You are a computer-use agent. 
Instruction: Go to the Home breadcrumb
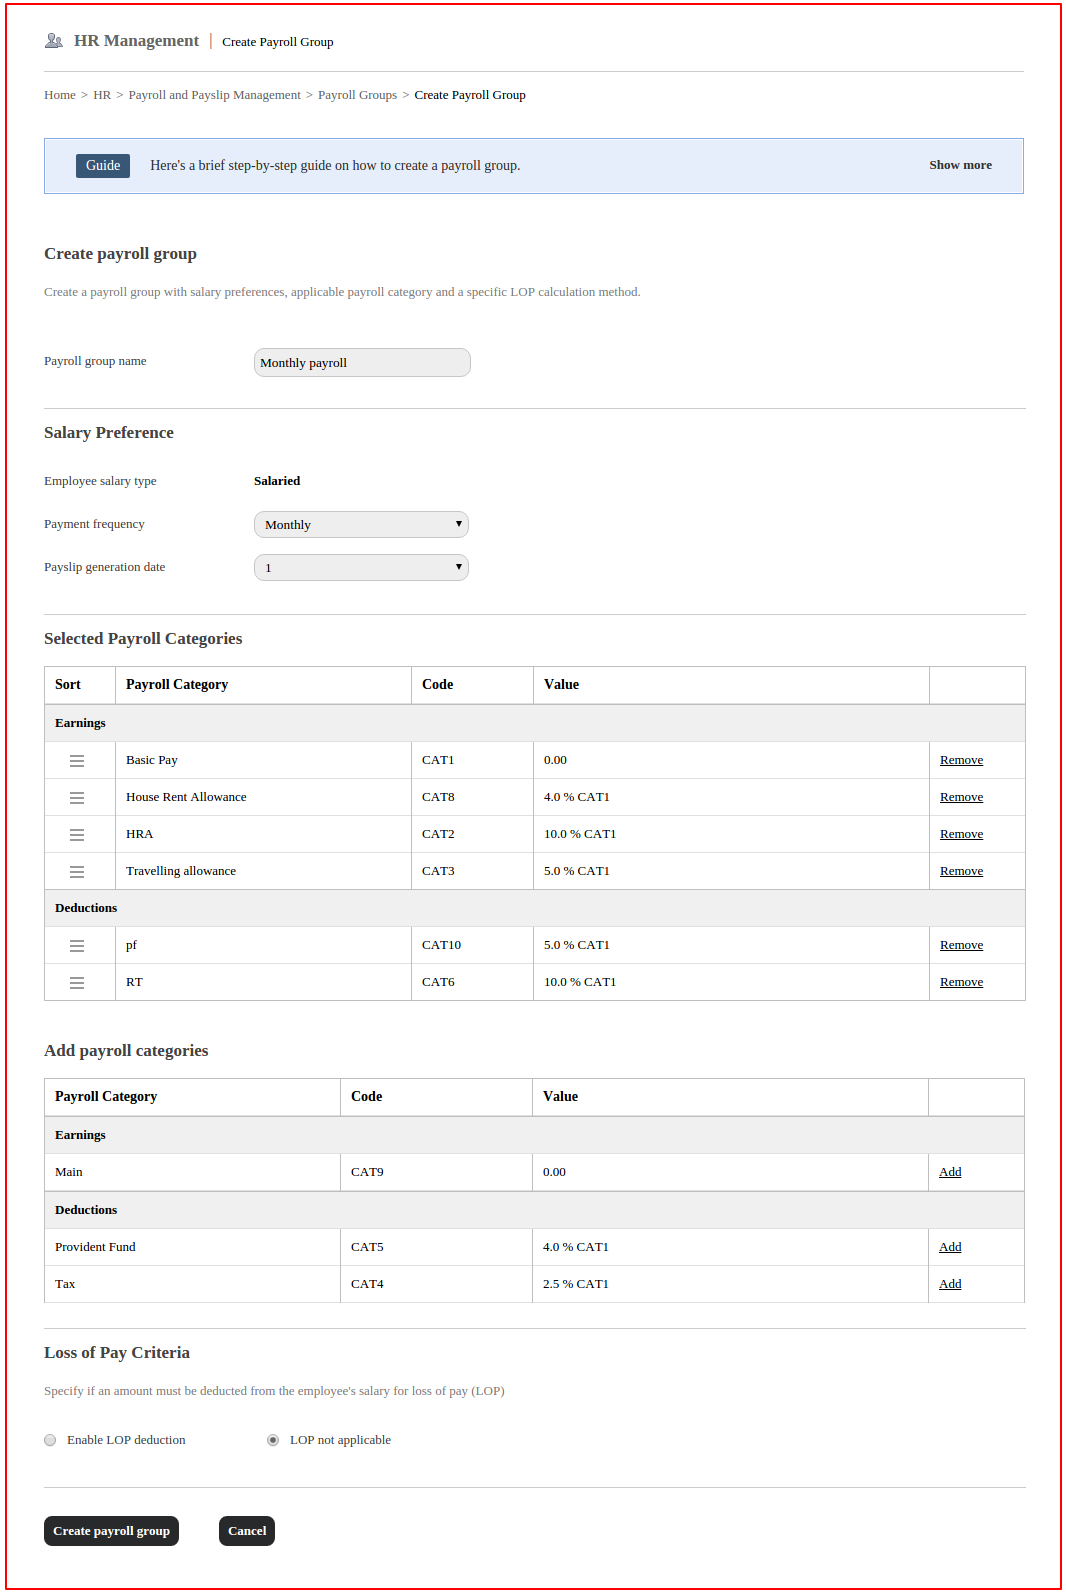coord(60,95)
